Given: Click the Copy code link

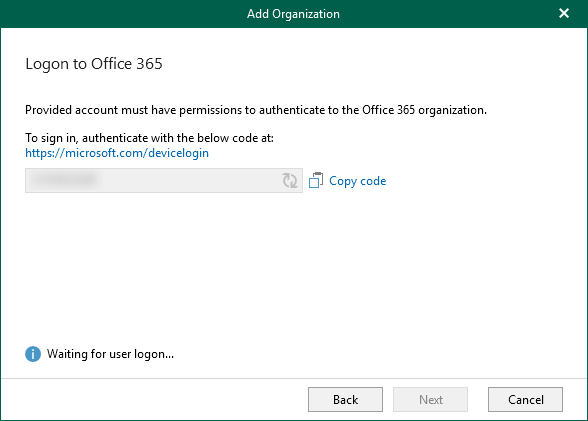Looking at the screenshot, I should pyautogui.click(x=357, y=181).
